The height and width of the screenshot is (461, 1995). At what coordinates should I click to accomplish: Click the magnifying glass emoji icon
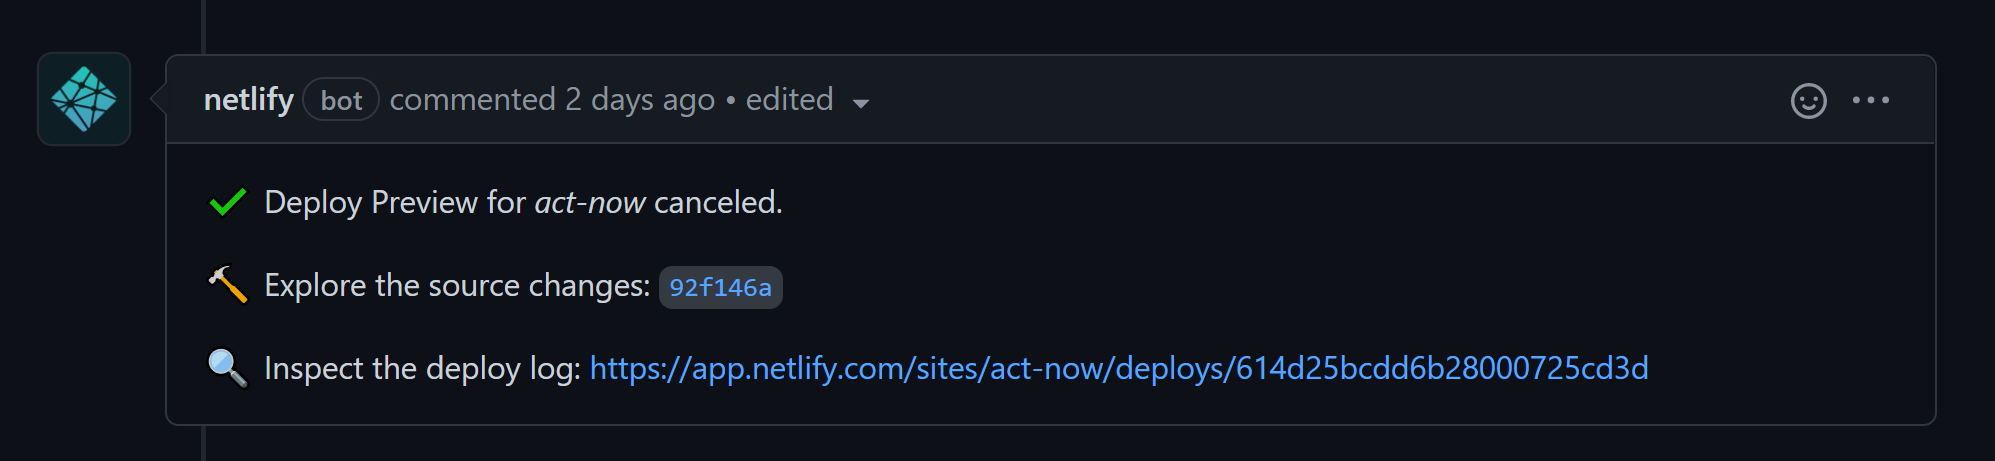228,368
